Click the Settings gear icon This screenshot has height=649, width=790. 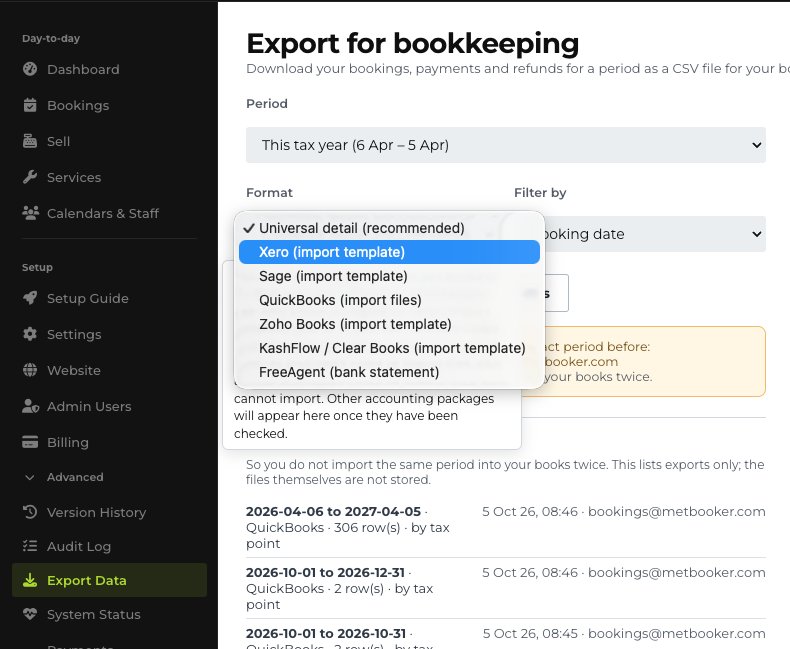point(30,334)
